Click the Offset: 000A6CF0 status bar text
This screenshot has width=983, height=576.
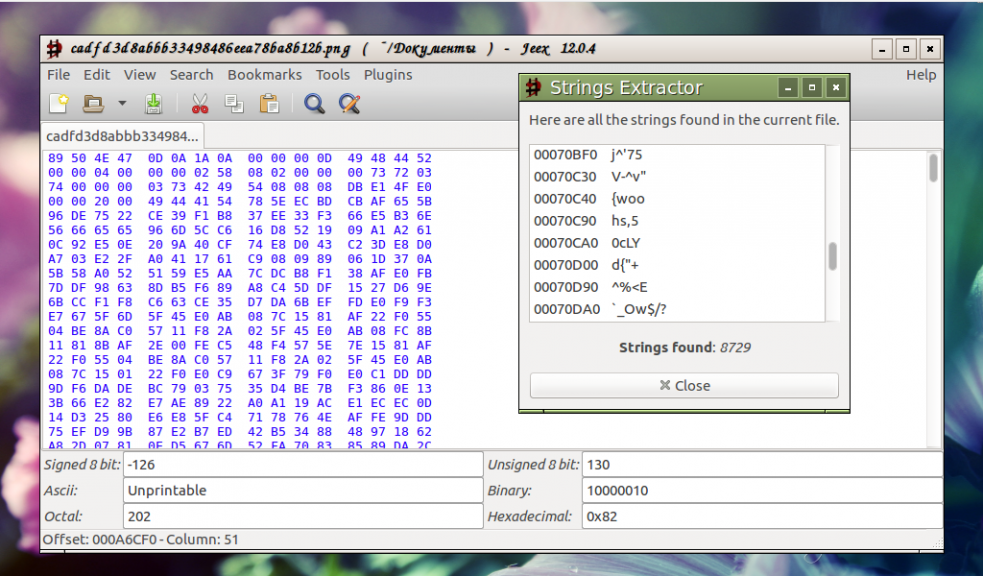[141, 539]
